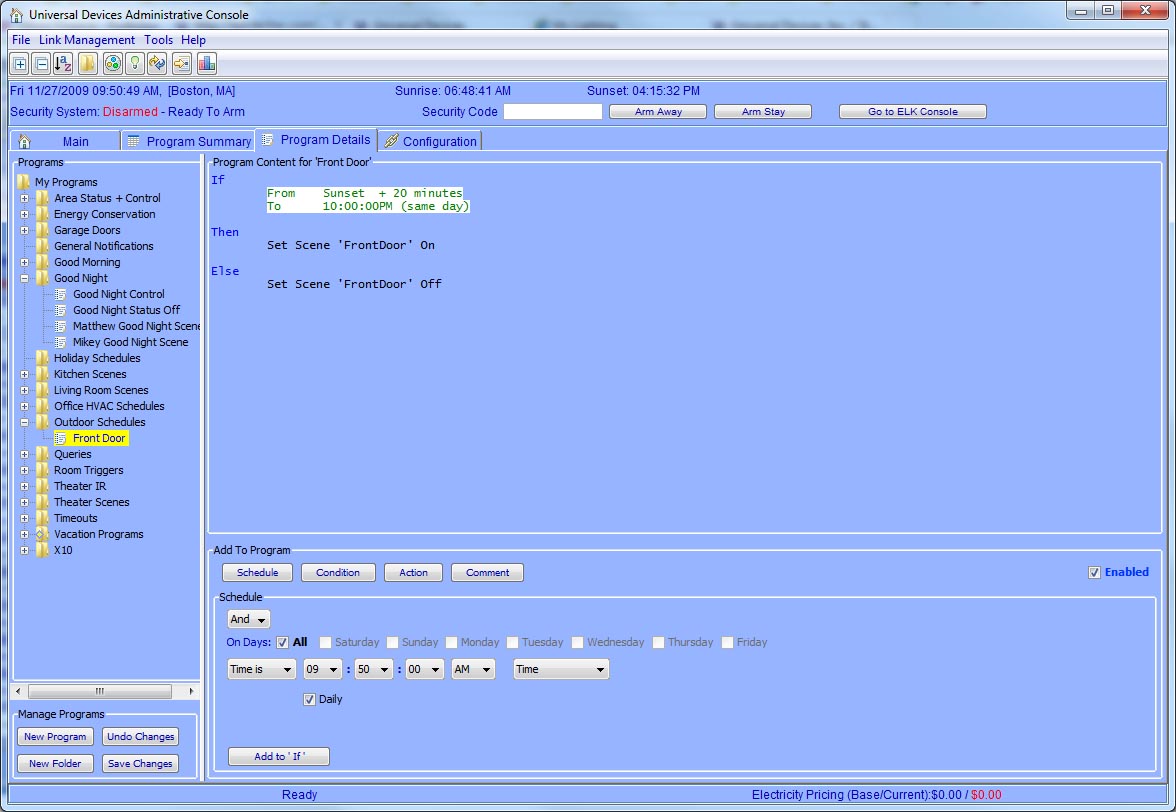Image resolution: width=1176 pixels, height=812 pixels.
Task: Uncheck the All days checkbox
Action: pyautogui.click(x=283, y=642)
